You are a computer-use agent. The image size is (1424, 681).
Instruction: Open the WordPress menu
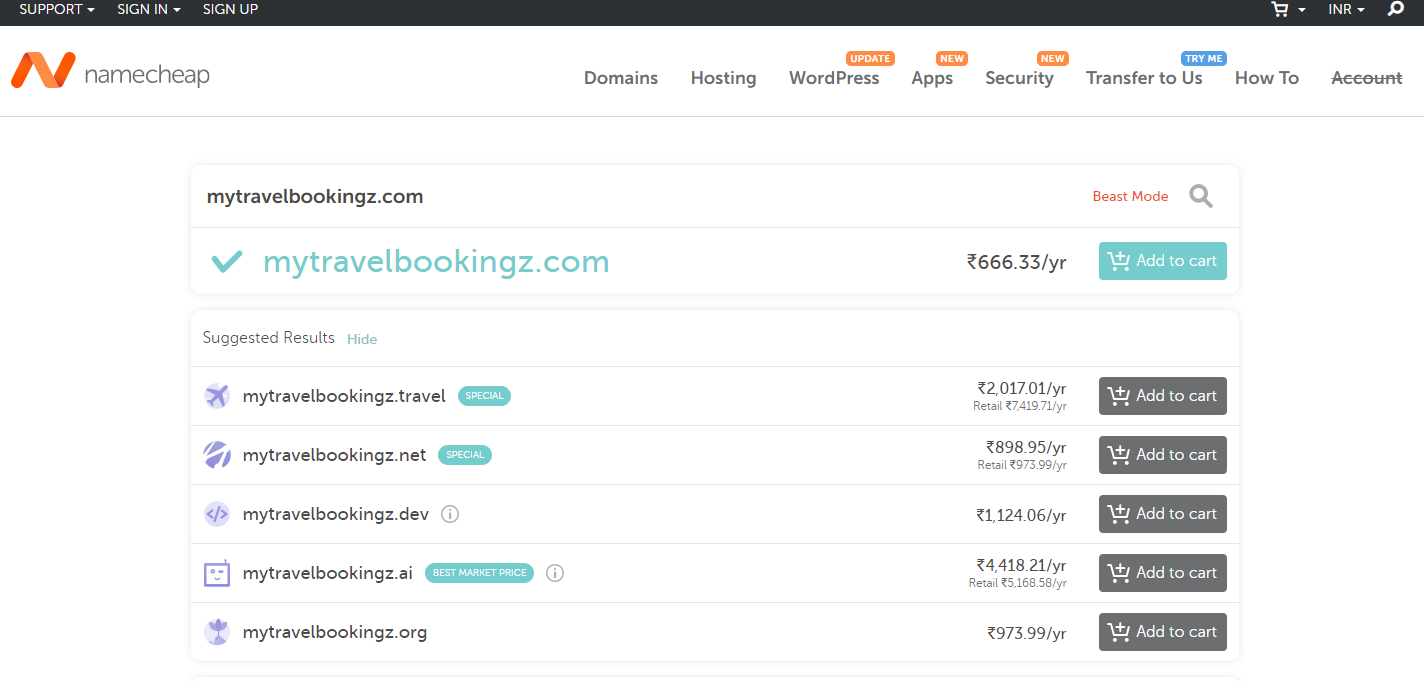point(834,78)
